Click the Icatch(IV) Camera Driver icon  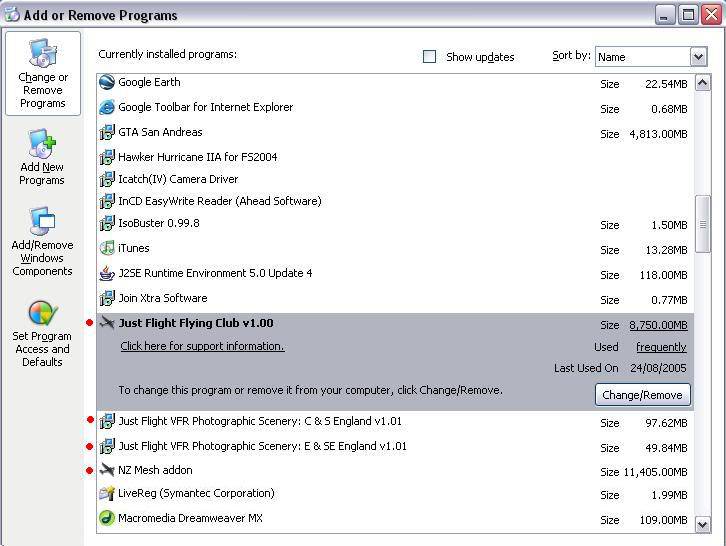(107, 179)
